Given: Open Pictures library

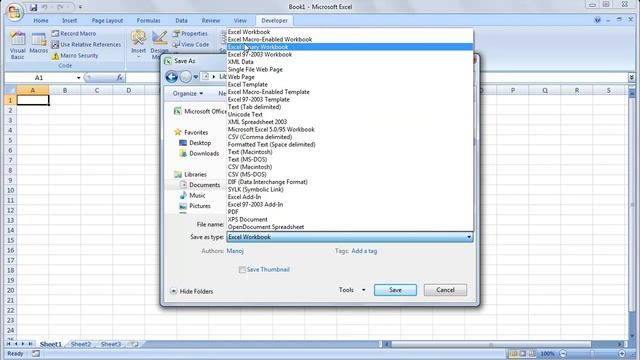Looking at the screenshot, I should click(x=195, y=206).
